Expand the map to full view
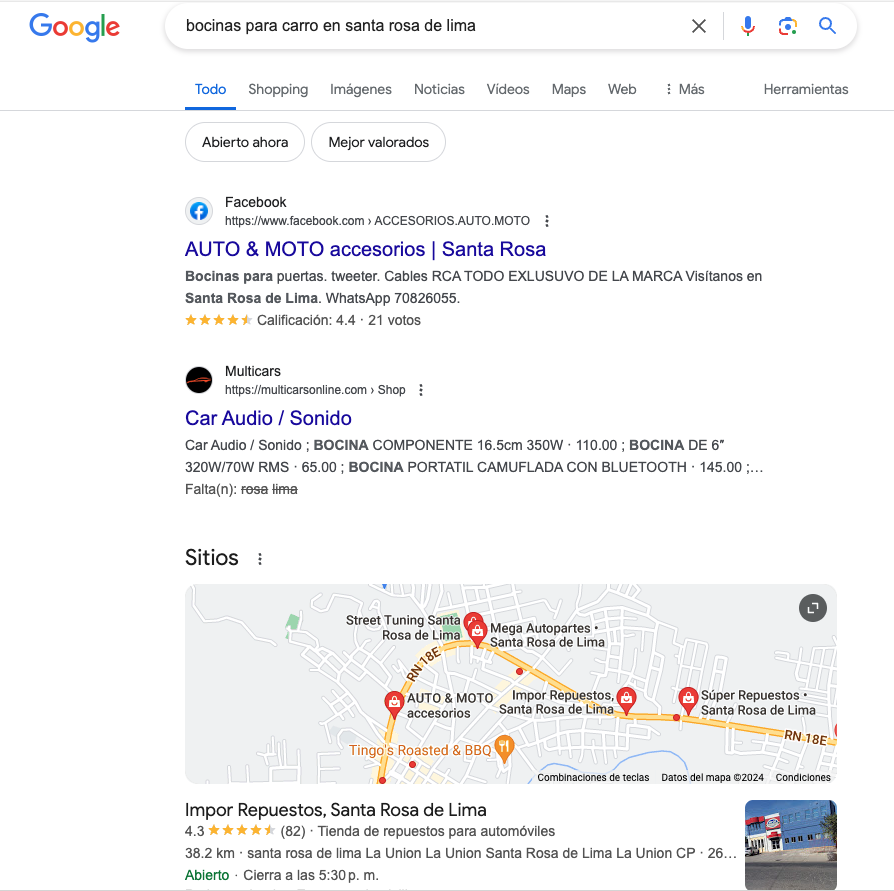Viewport: 894px width, 891px height. (x=812, y=608)
